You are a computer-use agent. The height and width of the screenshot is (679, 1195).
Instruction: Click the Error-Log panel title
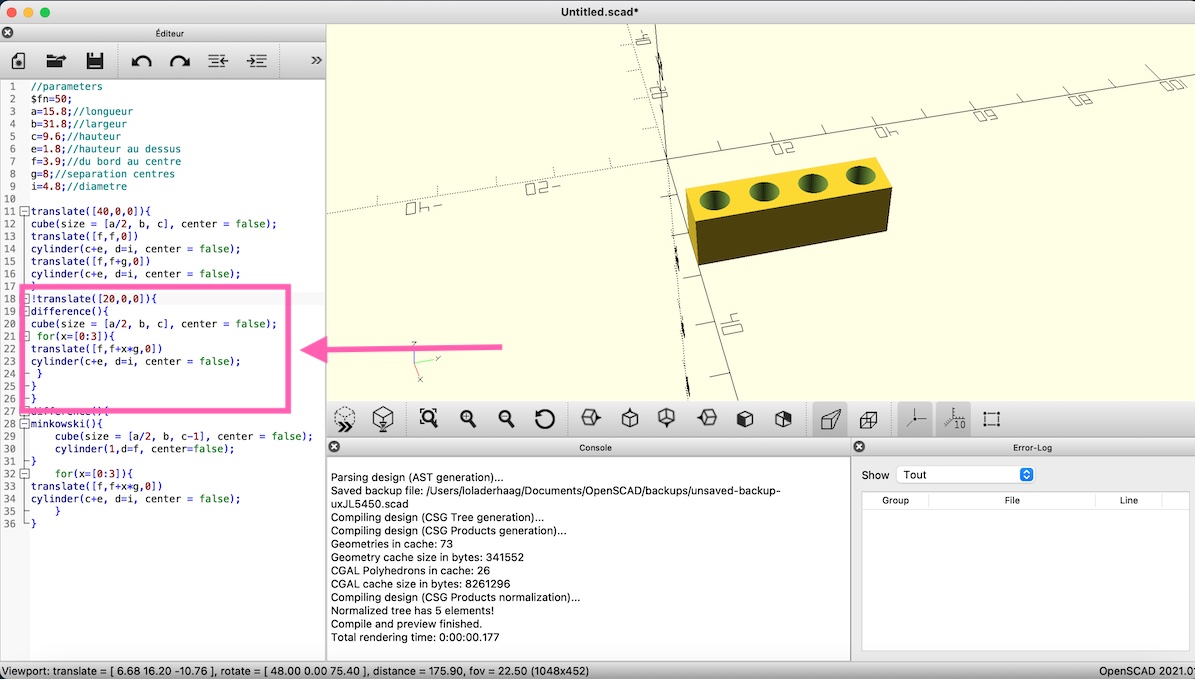(x=1033, y=447)
